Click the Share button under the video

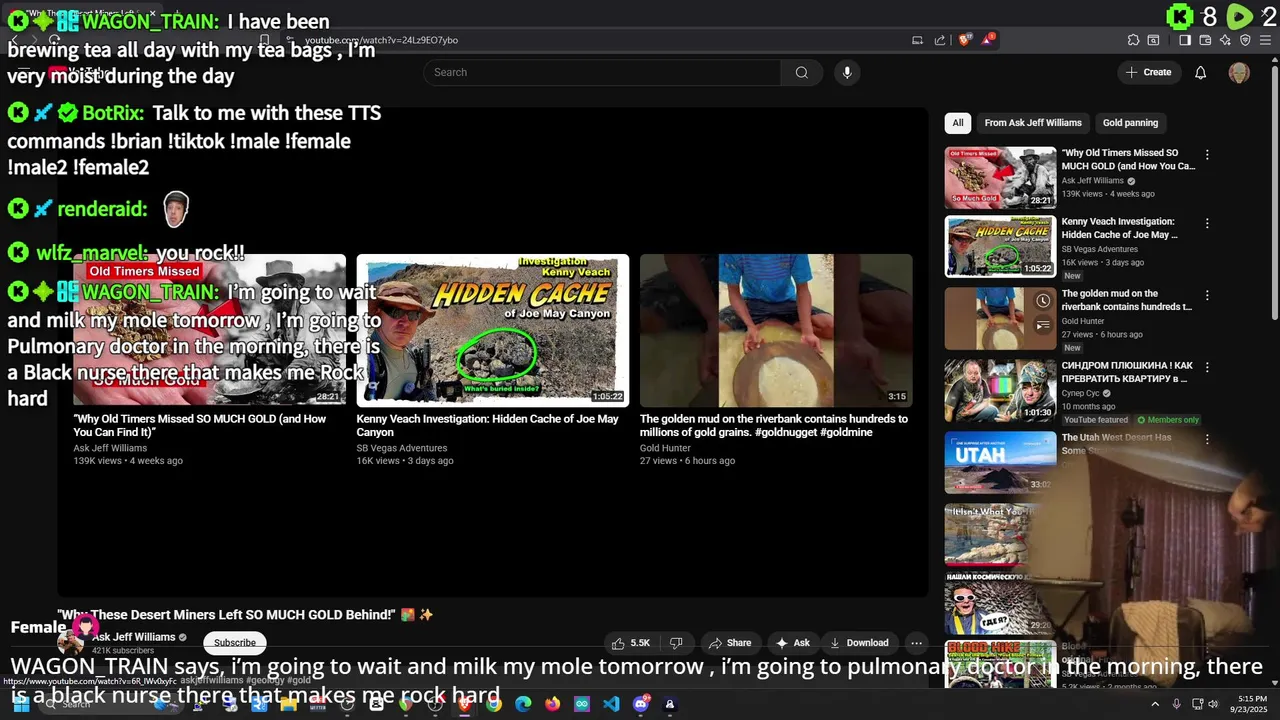pyautogui.click(x=729, y=643)
